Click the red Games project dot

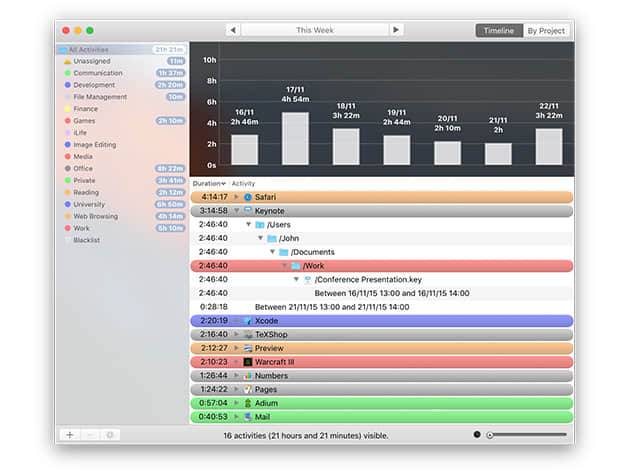[x=68, y=121]
